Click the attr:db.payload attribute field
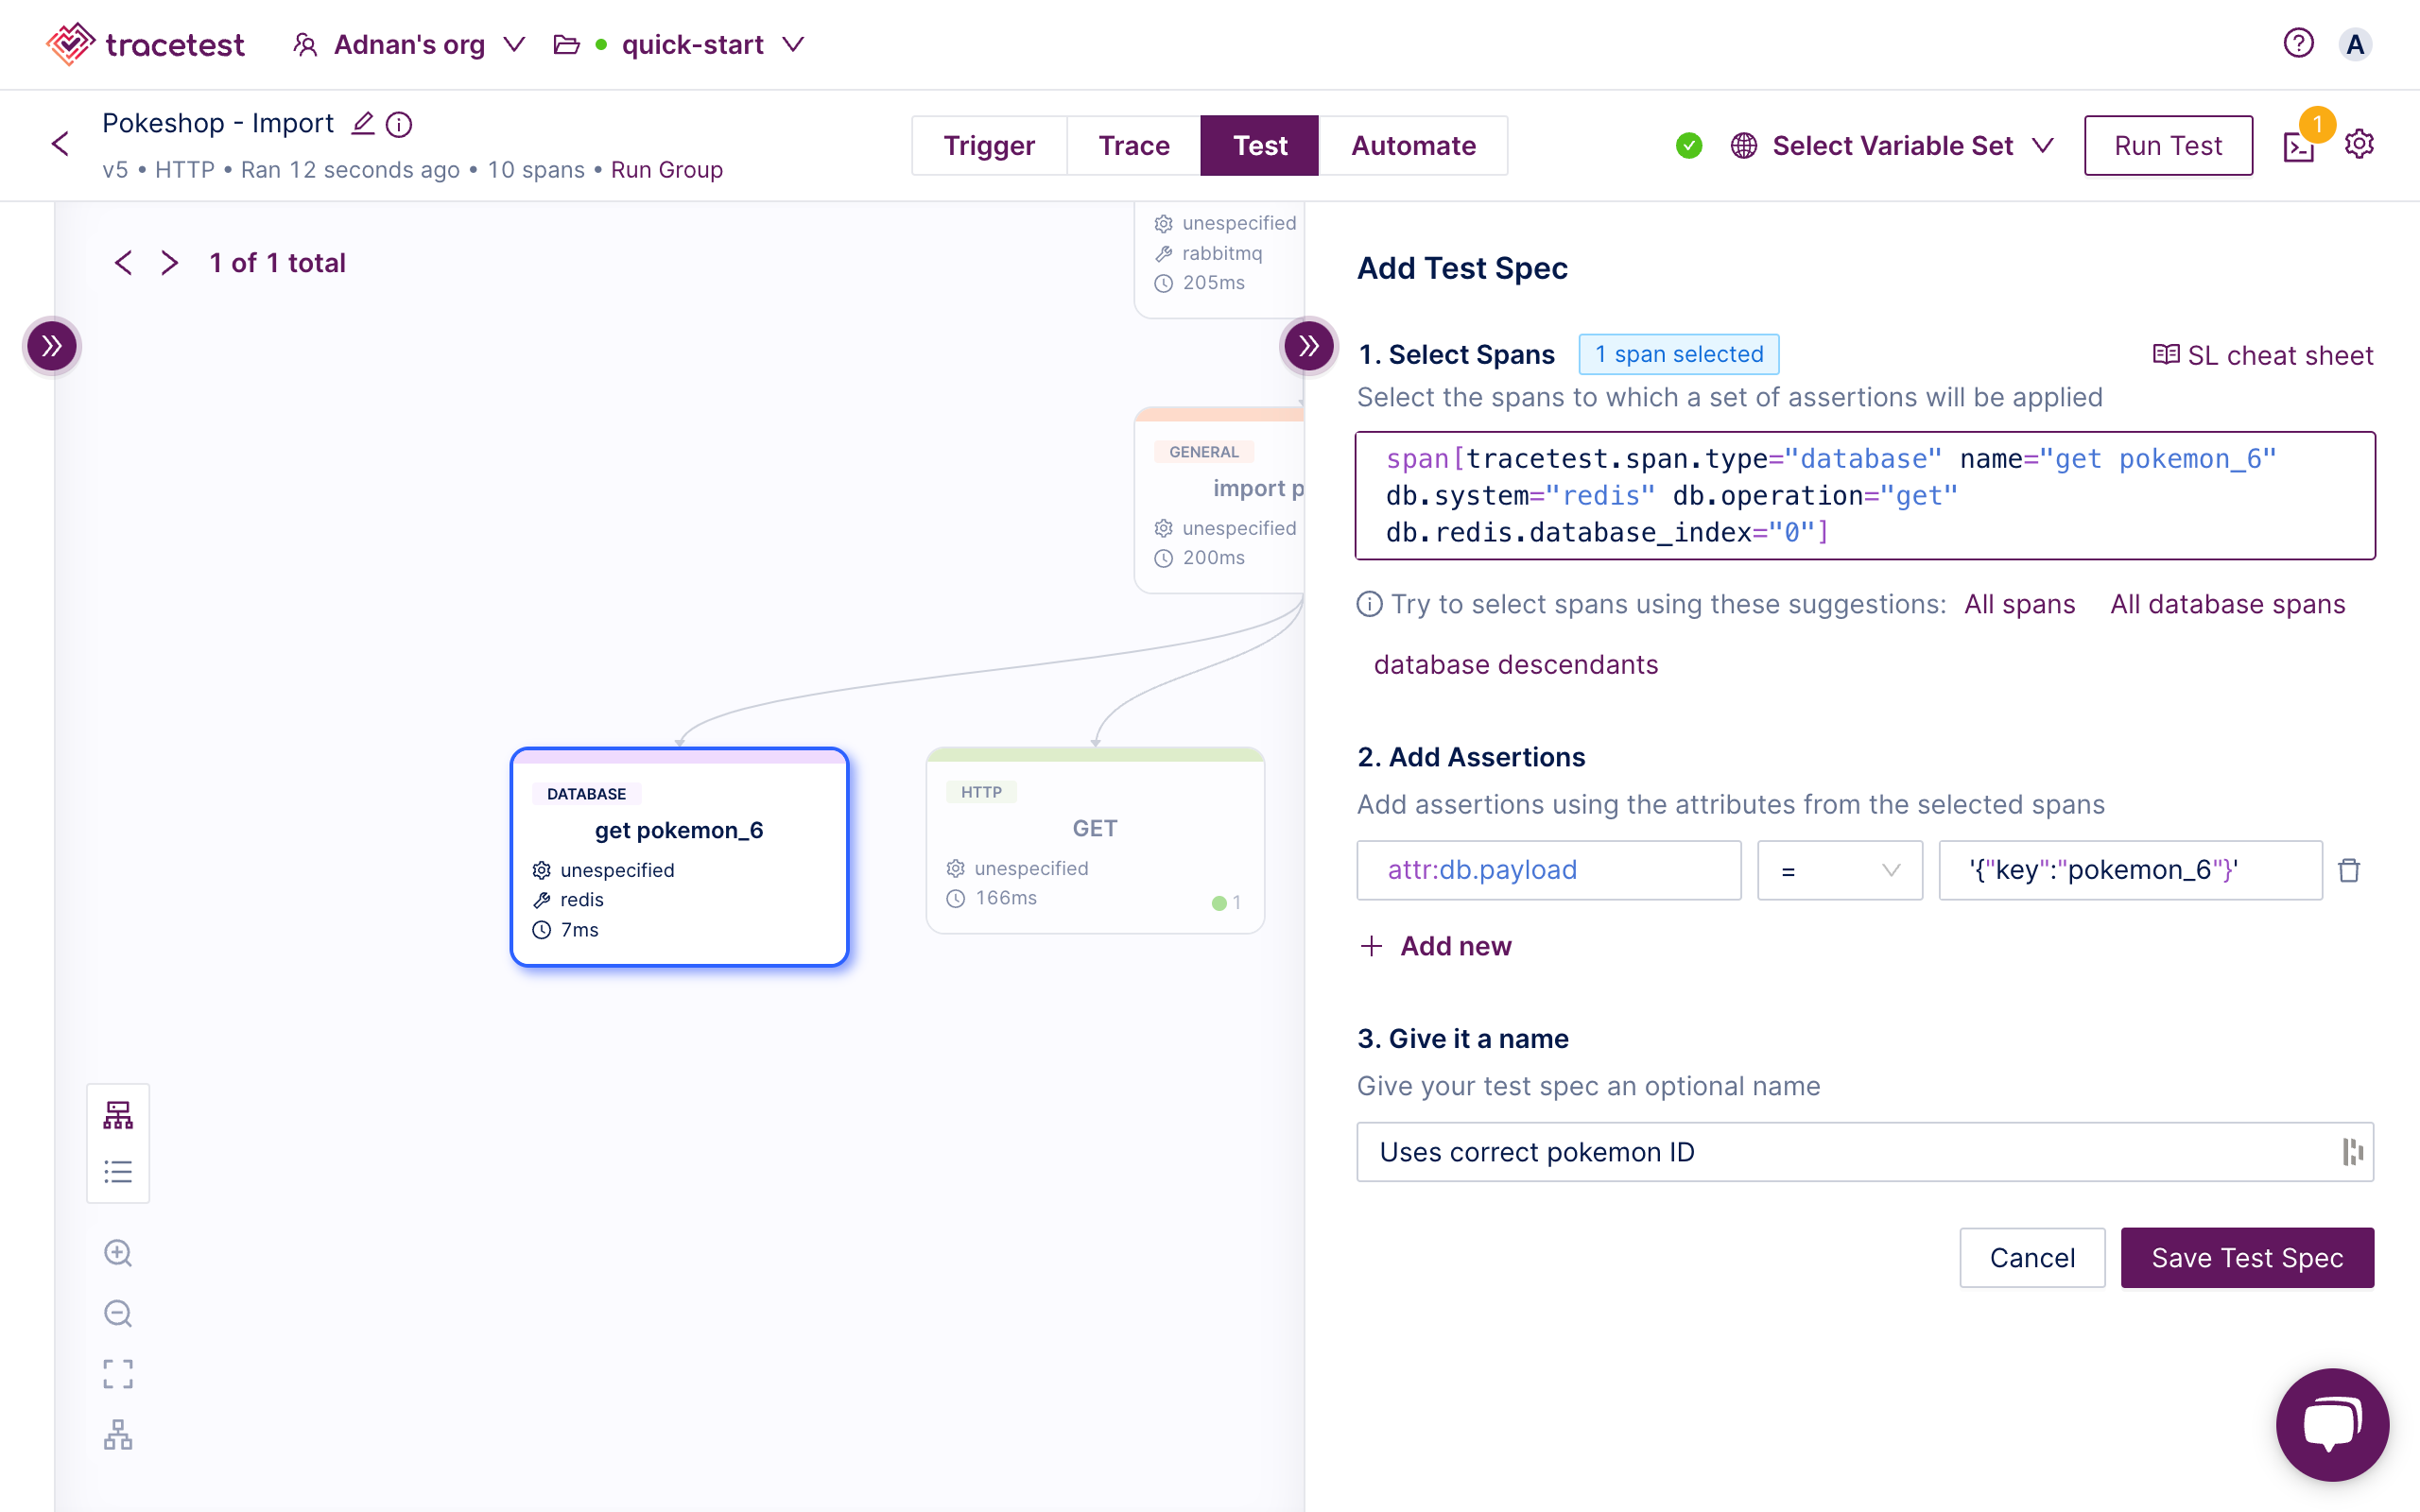2420x1512 pixels. point(1549,870)
